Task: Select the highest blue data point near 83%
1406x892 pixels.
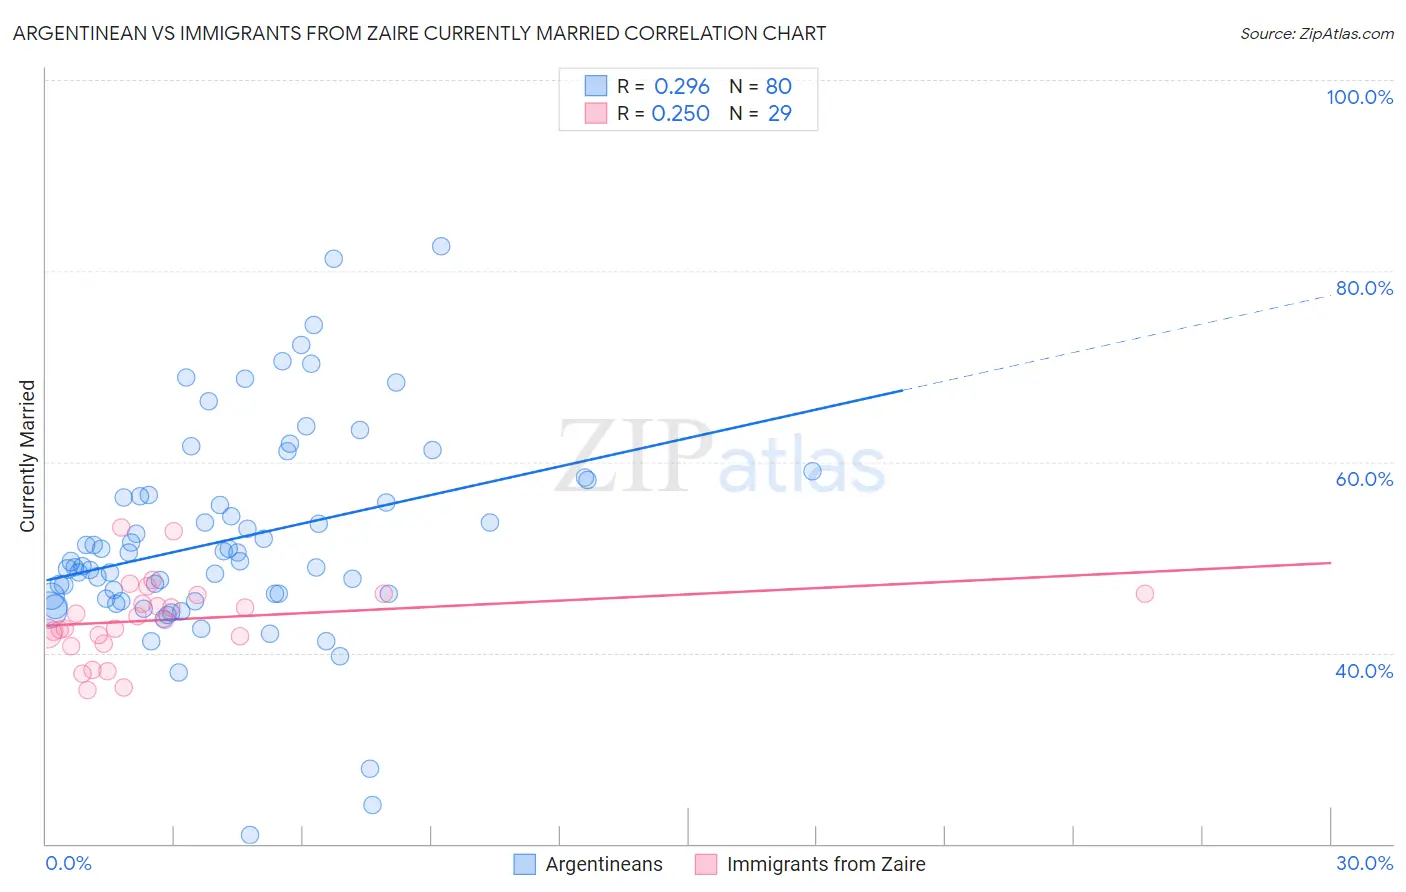Action: (x=441, y=246)
